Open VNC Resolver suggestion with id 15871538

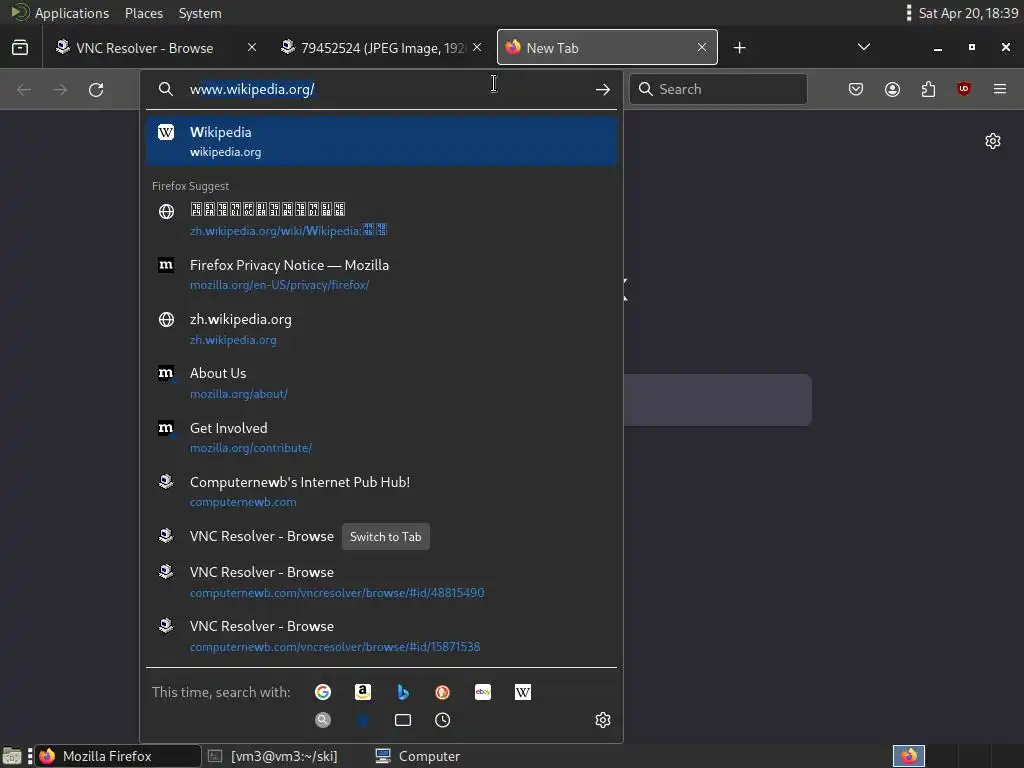[x=381, y=635]
